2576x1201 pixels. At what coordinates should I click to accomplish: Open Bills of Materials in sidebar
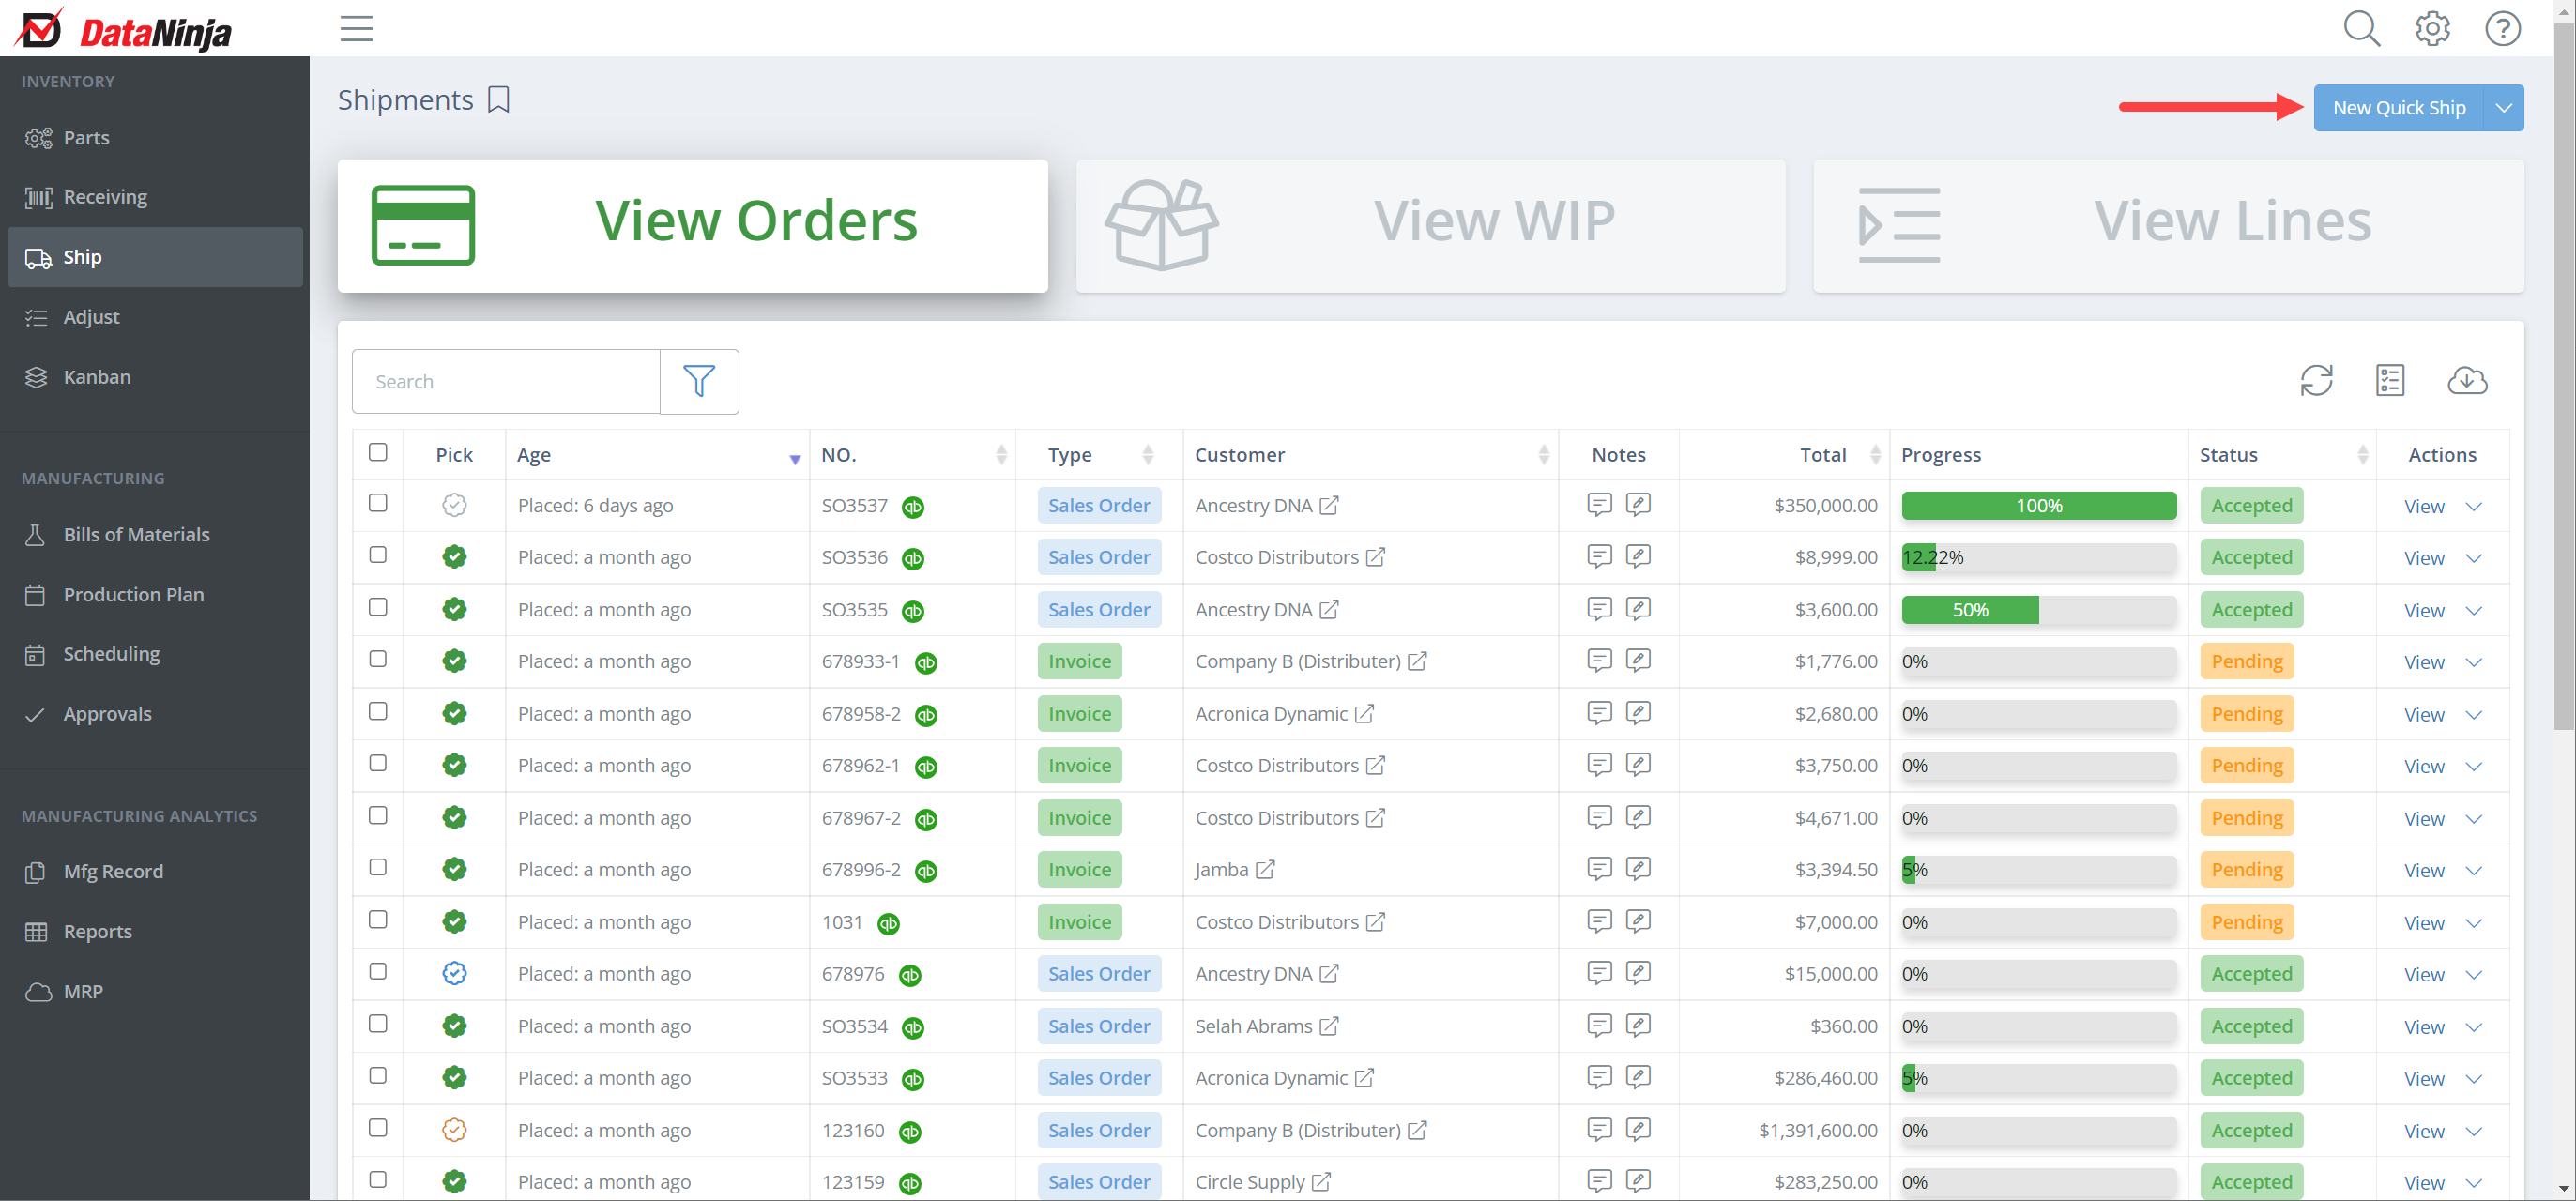tap(136, 535)
